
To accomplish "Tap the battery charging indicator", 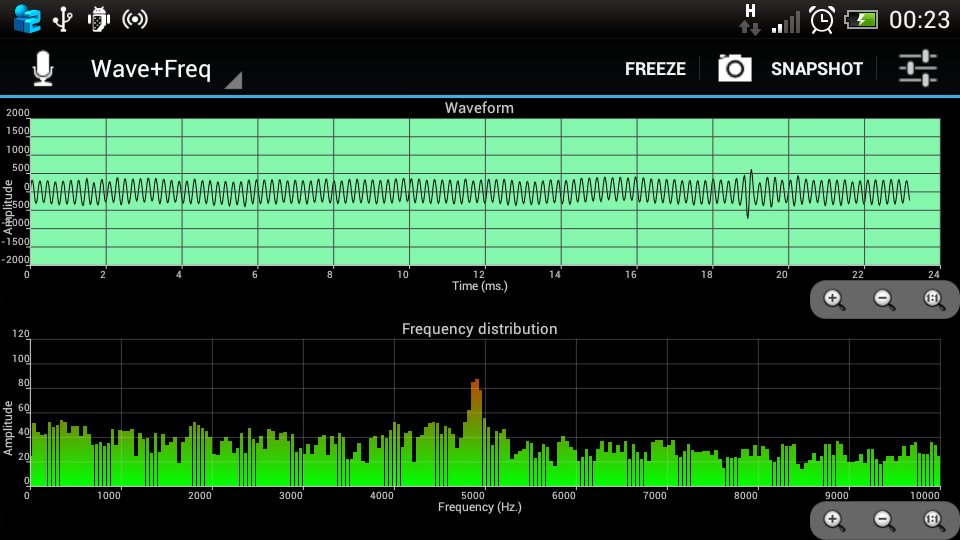I will point(861,20).
